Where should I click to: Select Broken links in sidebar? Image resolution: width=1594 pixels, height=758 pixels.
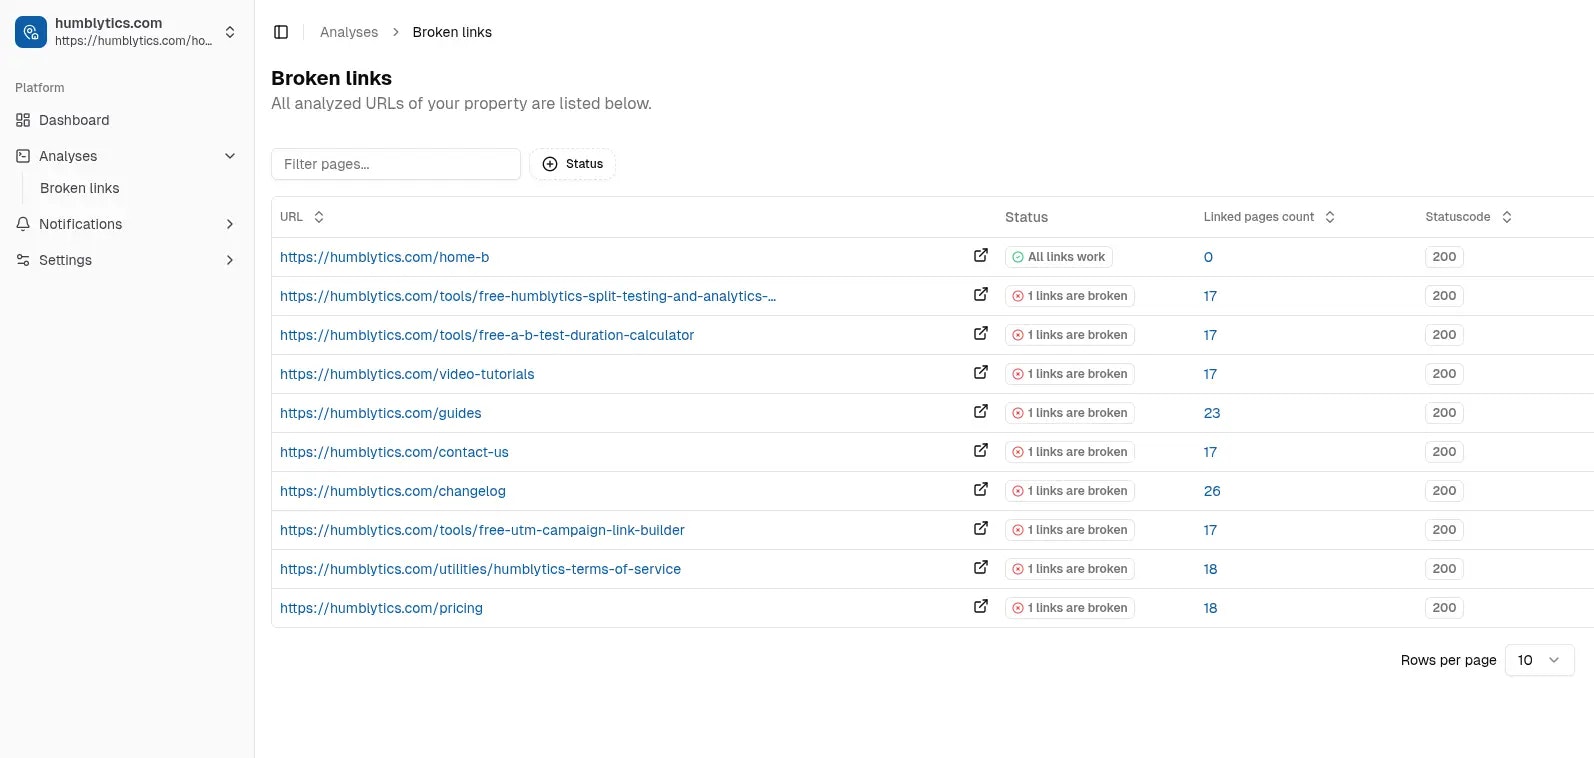(80, 188)
